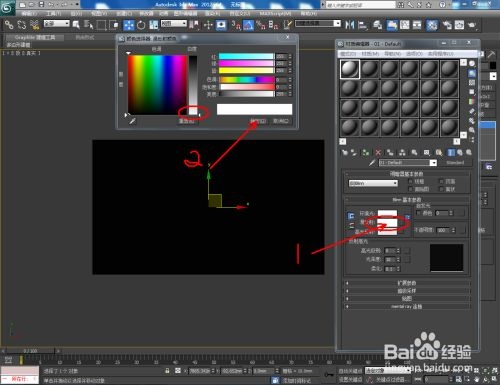Enable the Face Map checkbox
The height and width of the screenshot is (385, 500).
pyautogui.click(x=411, y=189)
